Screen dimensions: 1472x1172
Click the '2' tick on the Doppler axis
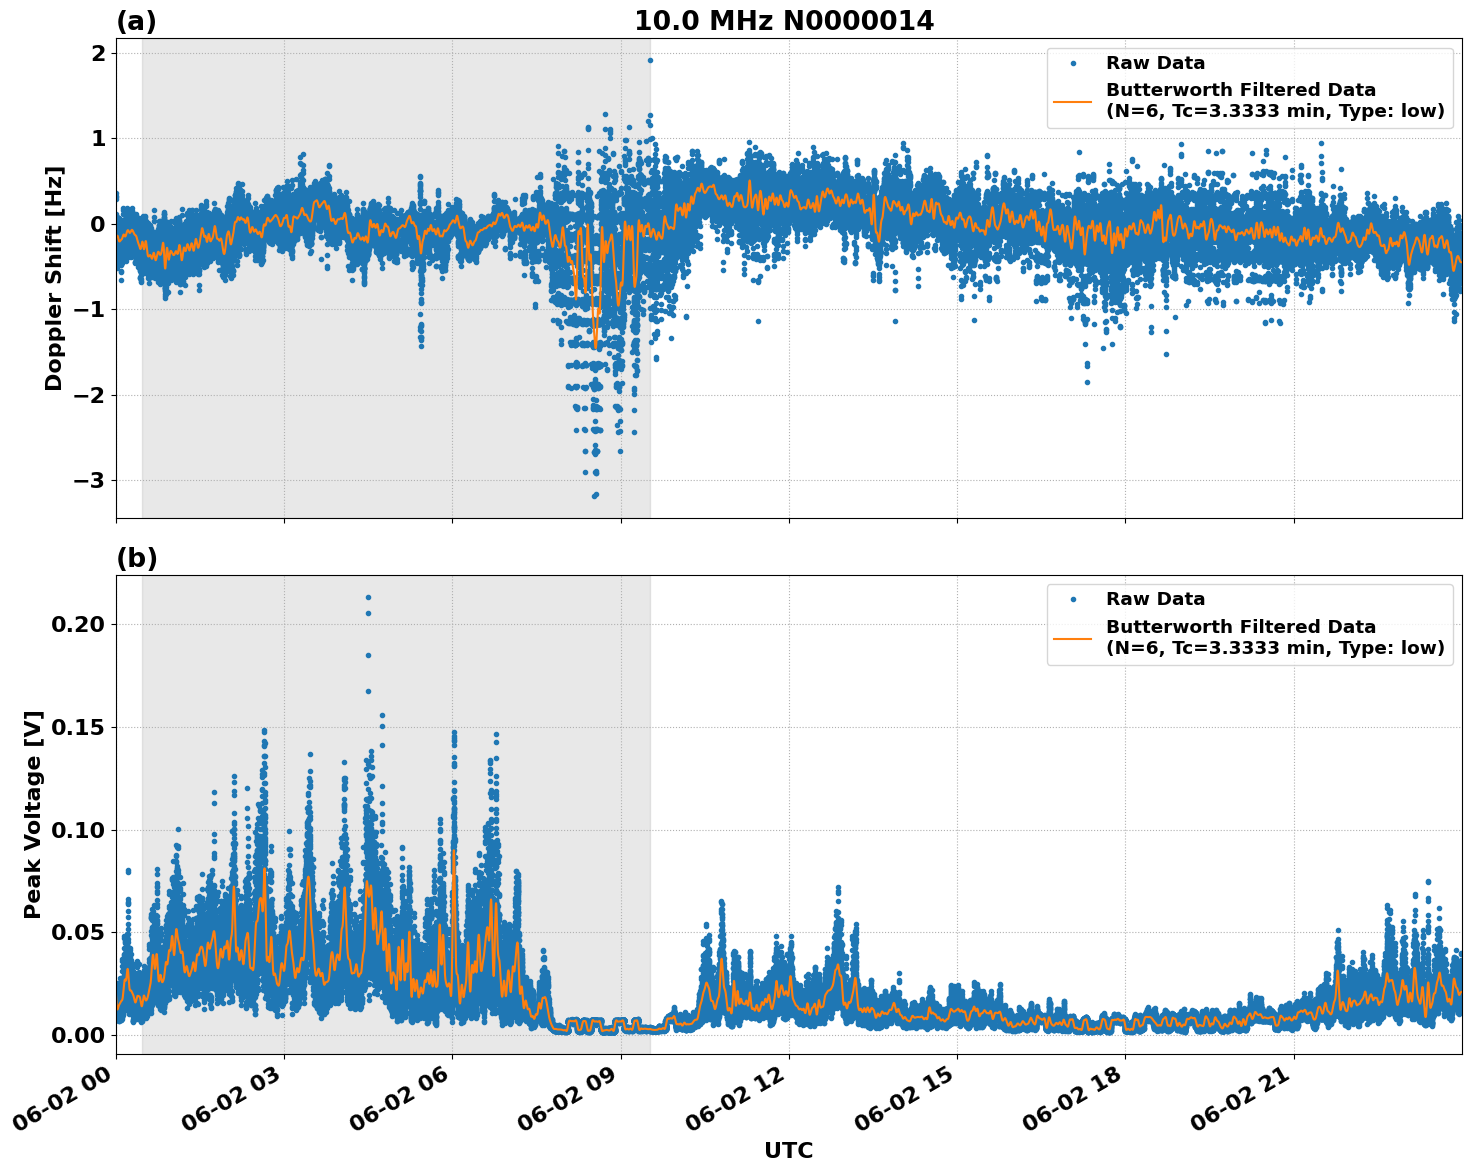98,53
